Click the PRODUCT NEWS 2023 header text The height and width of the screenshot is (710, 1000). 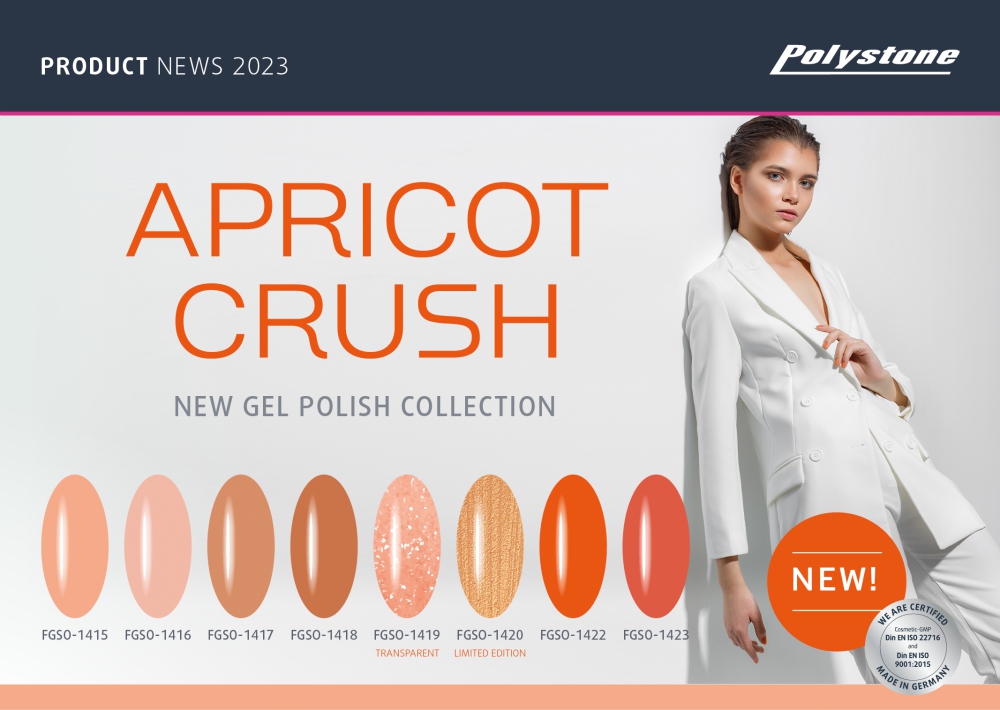click(x=165, y=66)
